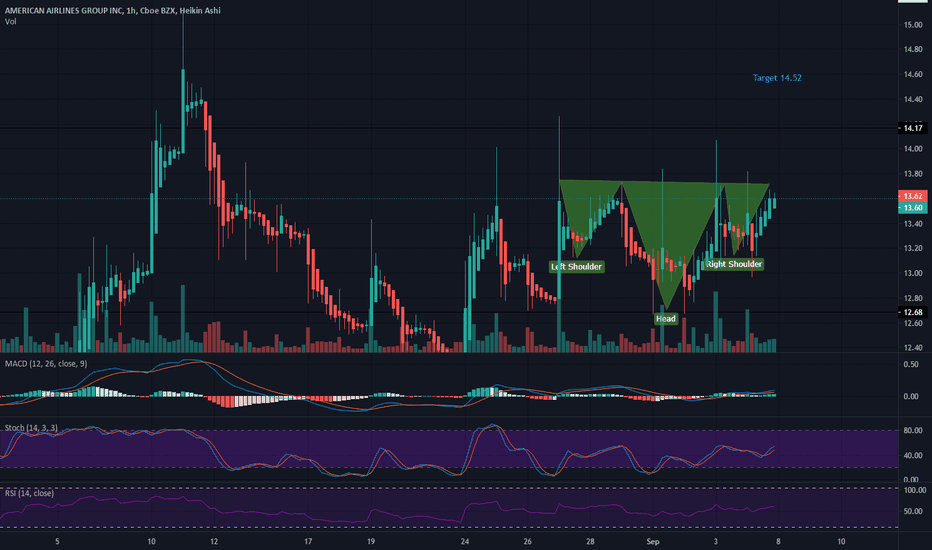This screenshot has width=932, height=550.
Task: Click the green 13.60 price tag
Action: pyautogui.click(x=912, y=208)
